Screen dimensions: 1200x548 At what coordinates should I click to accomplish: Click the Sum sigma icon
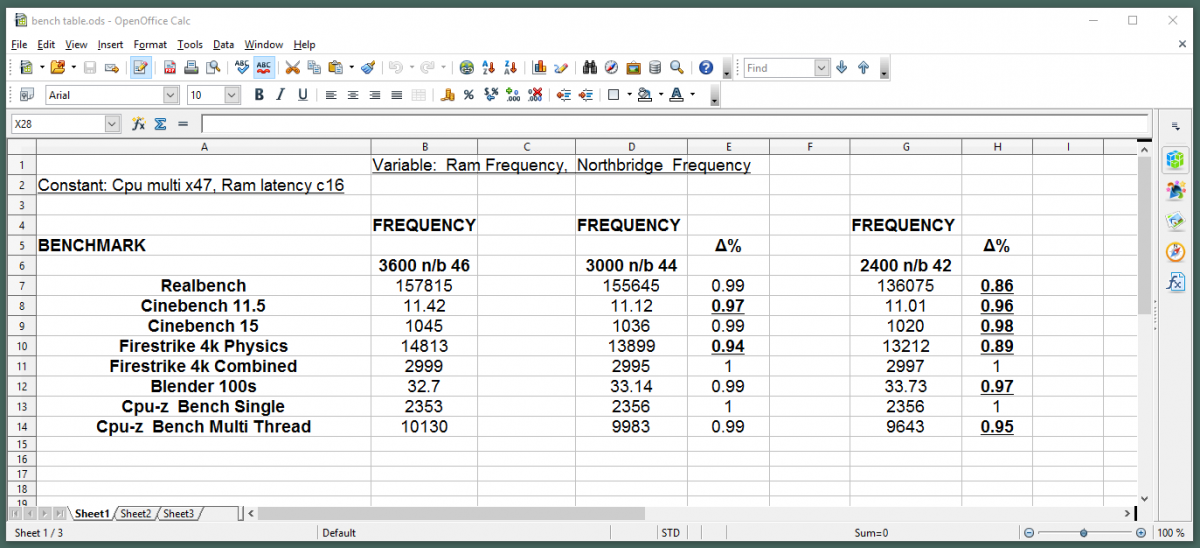tap(160, 124)
